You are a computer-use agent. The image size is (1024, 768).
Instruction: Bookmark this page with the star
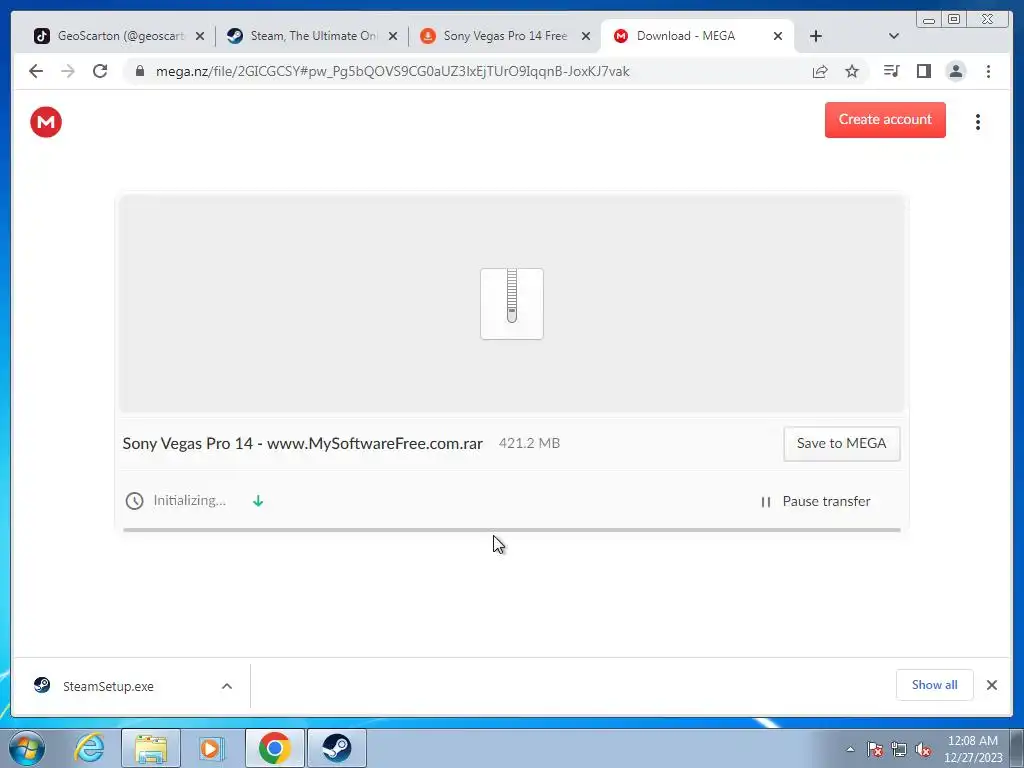click(852, 71)
